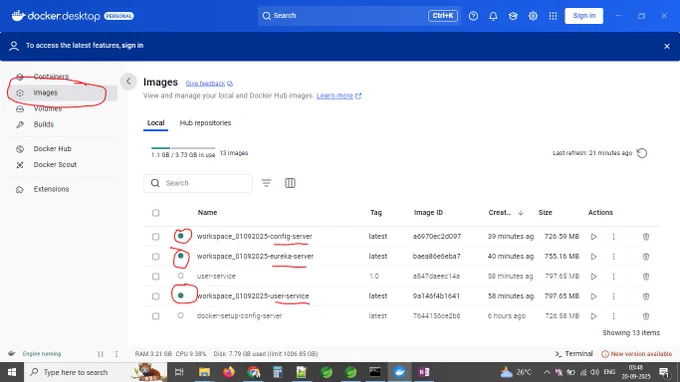
Task: Run the workspace_01092025-user-service image
Action: (x=594, y=297)
